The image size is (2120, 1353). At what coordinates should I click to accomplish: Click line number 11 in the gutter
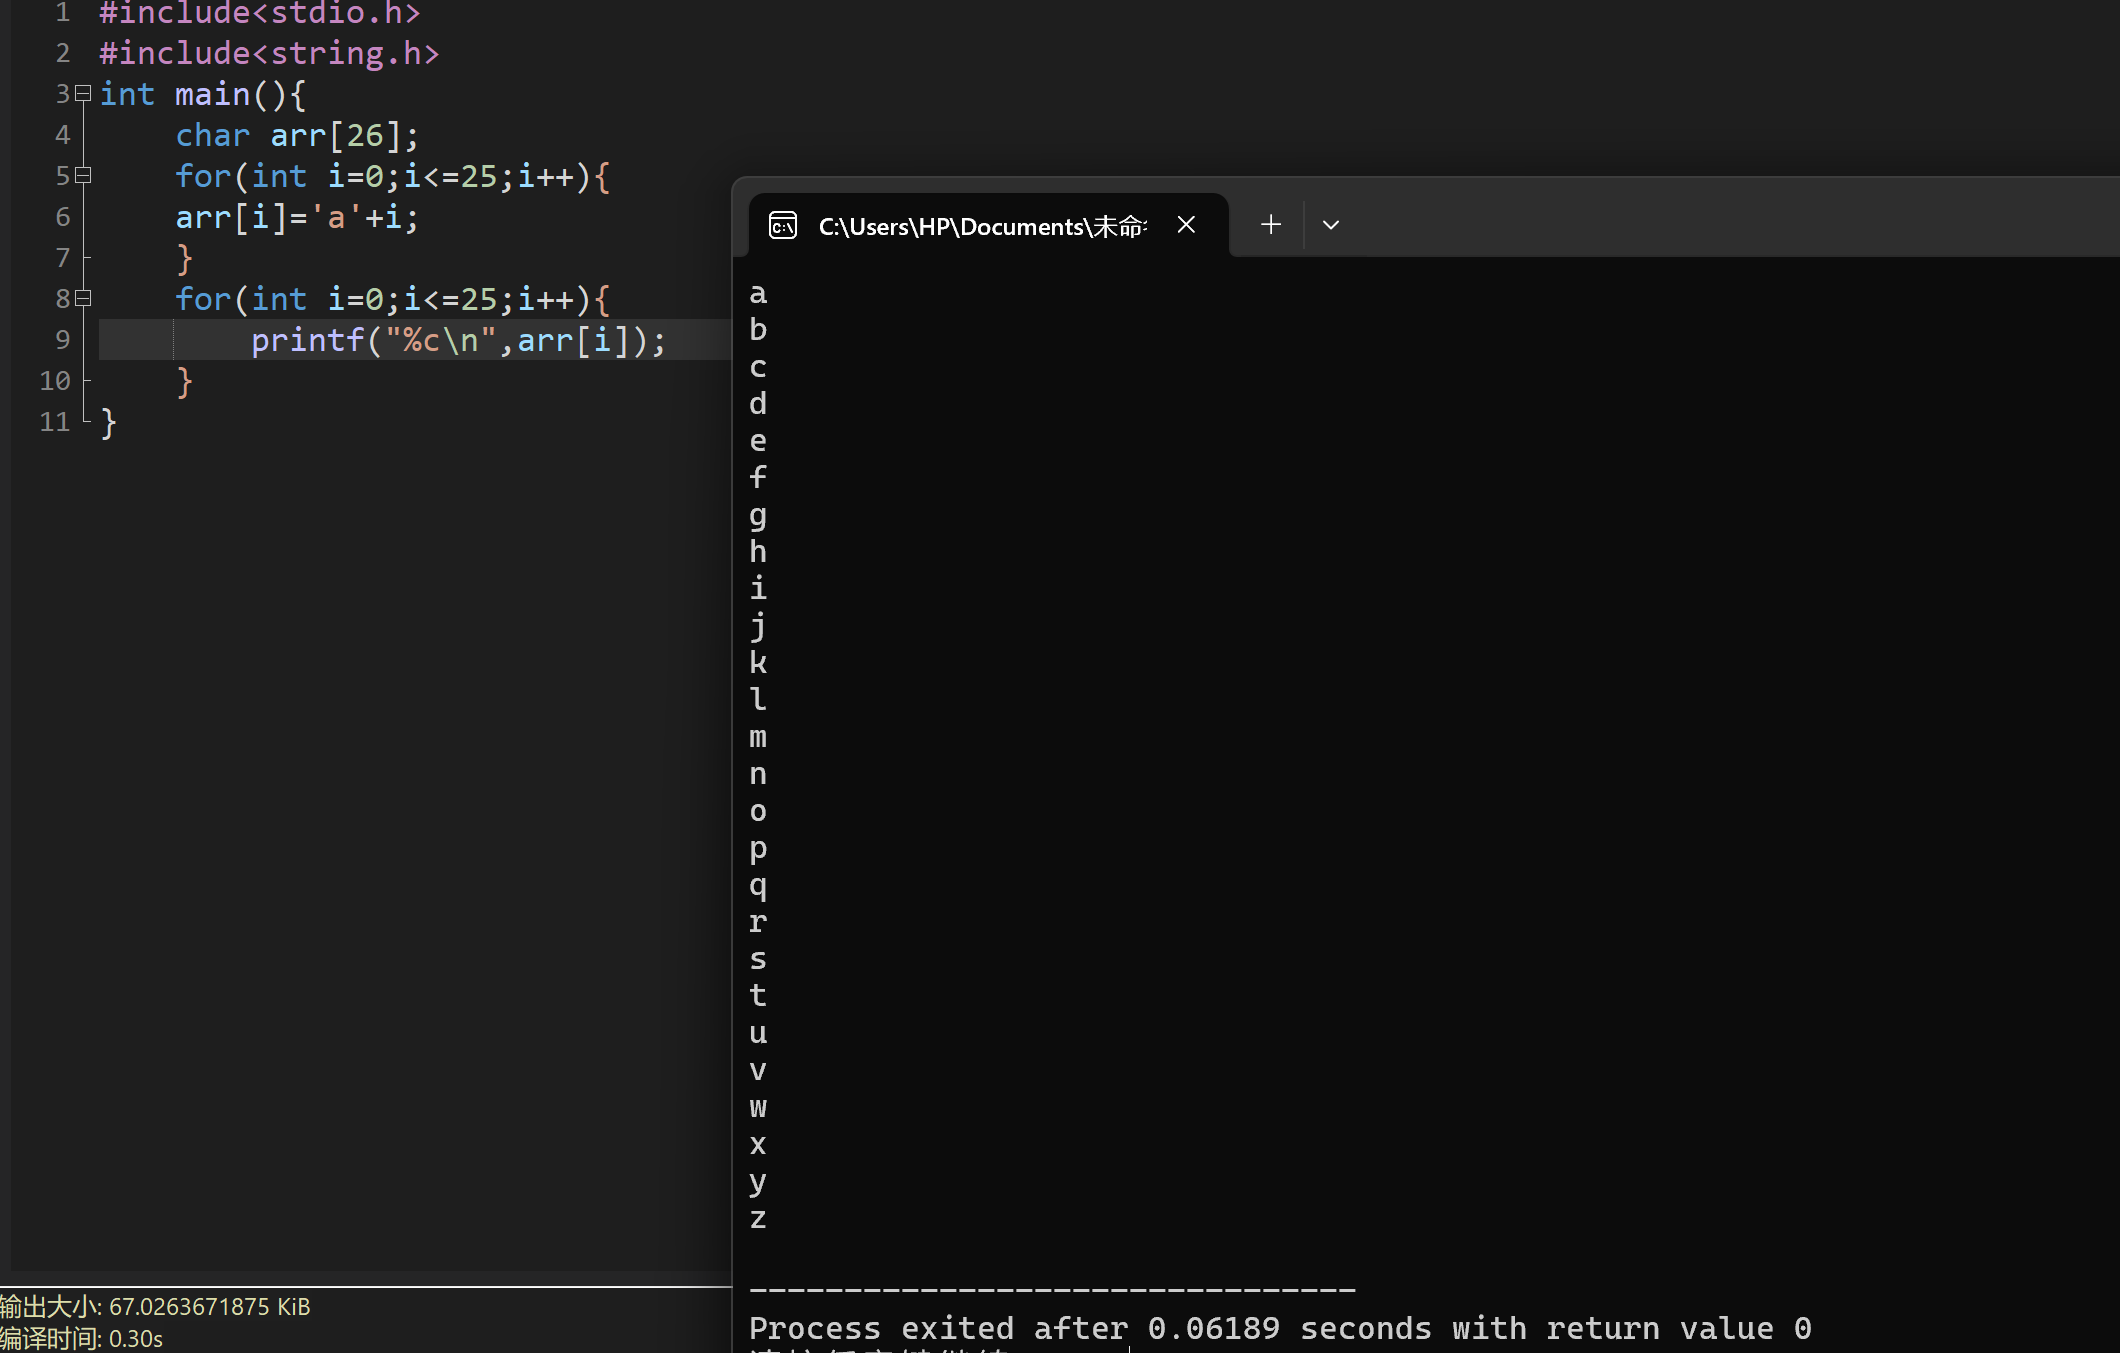(x=55, y=422)
